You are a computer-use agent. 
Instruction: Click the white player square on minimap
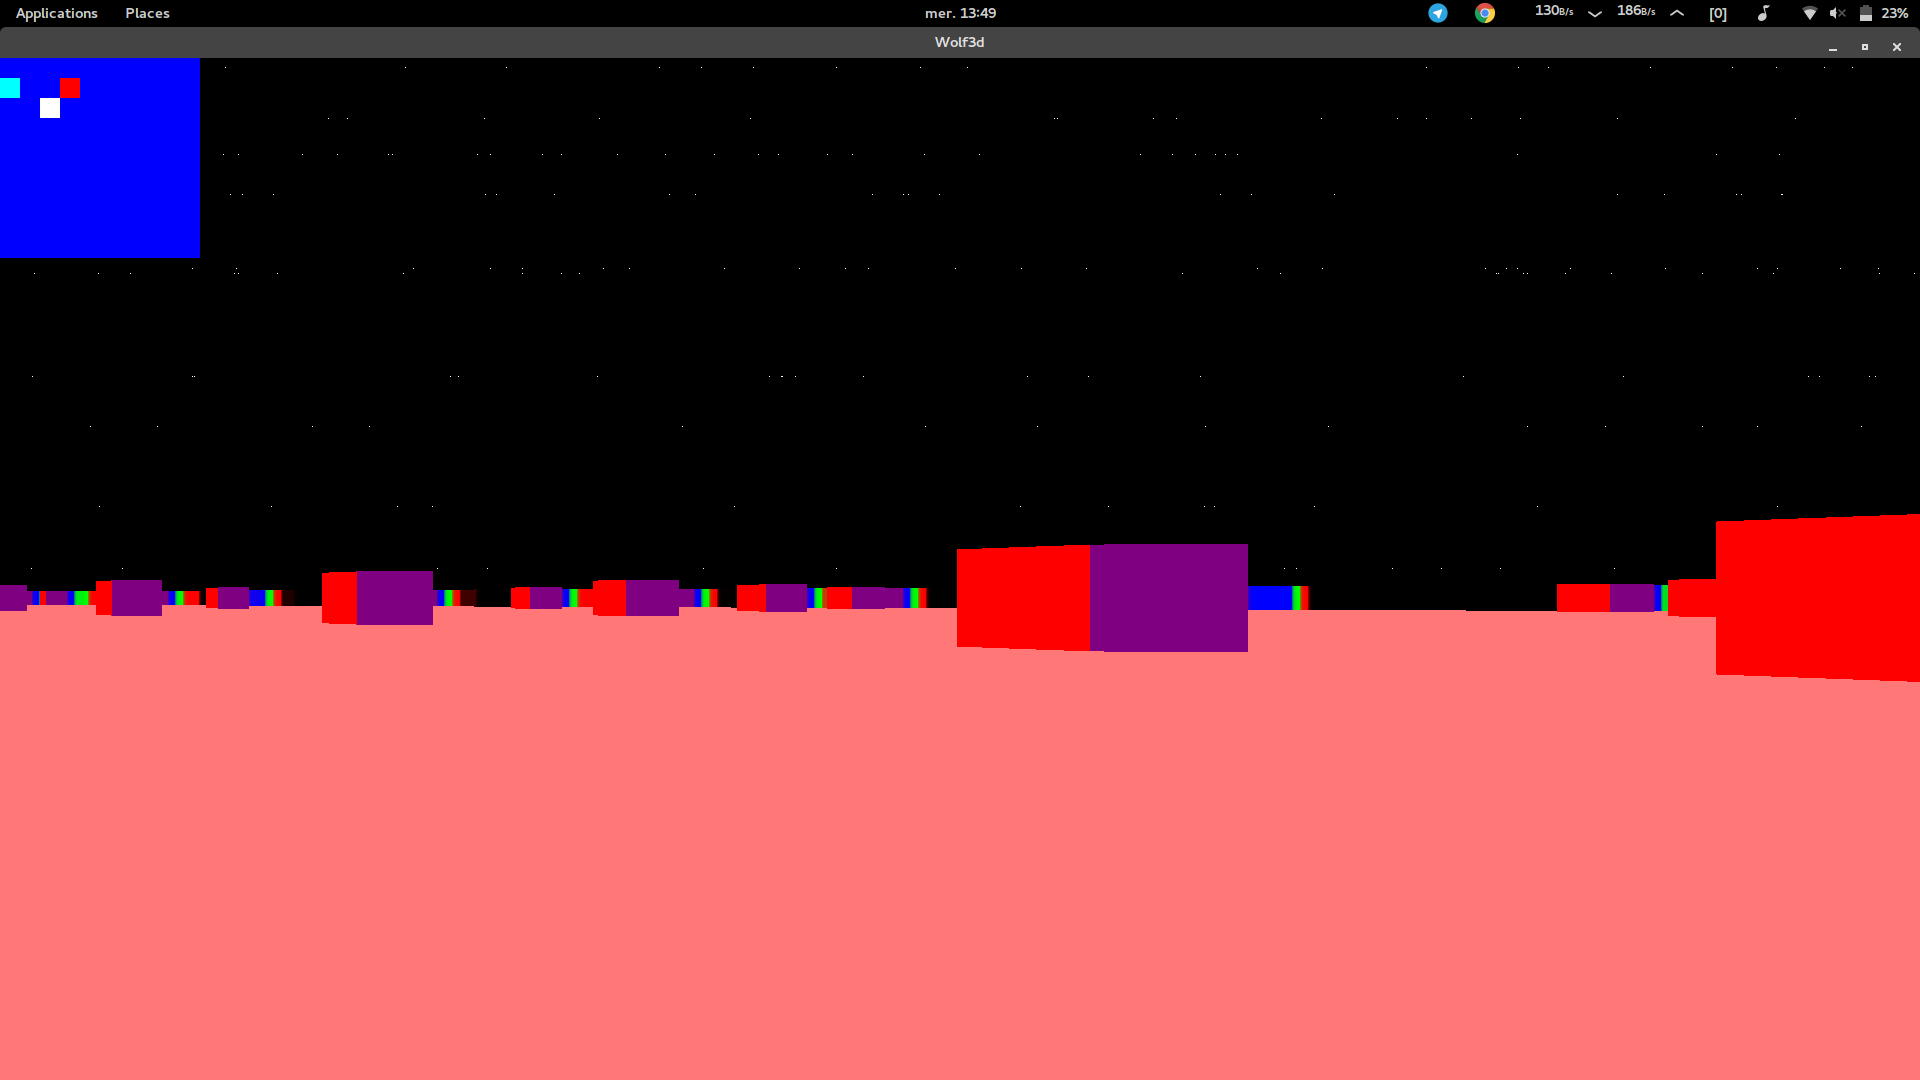coord(50,108)
